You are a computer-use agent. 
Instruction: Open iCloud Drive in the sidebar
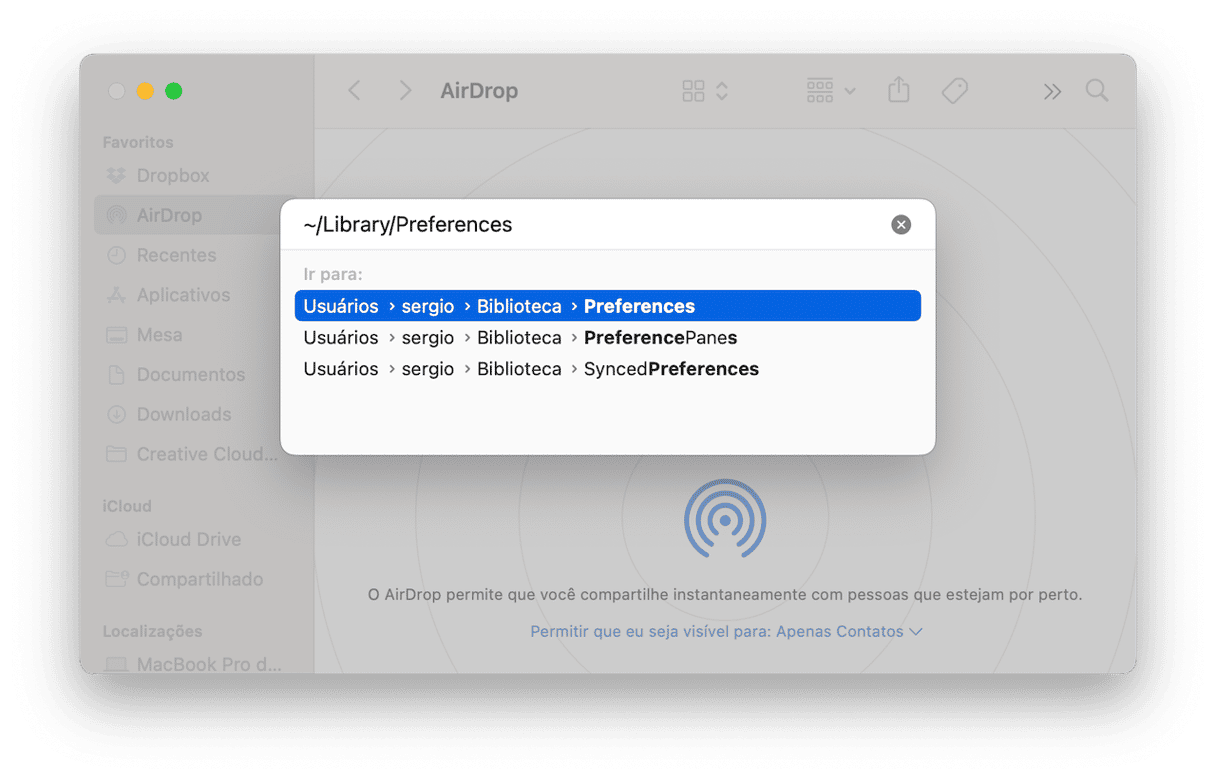pos(173,539)
